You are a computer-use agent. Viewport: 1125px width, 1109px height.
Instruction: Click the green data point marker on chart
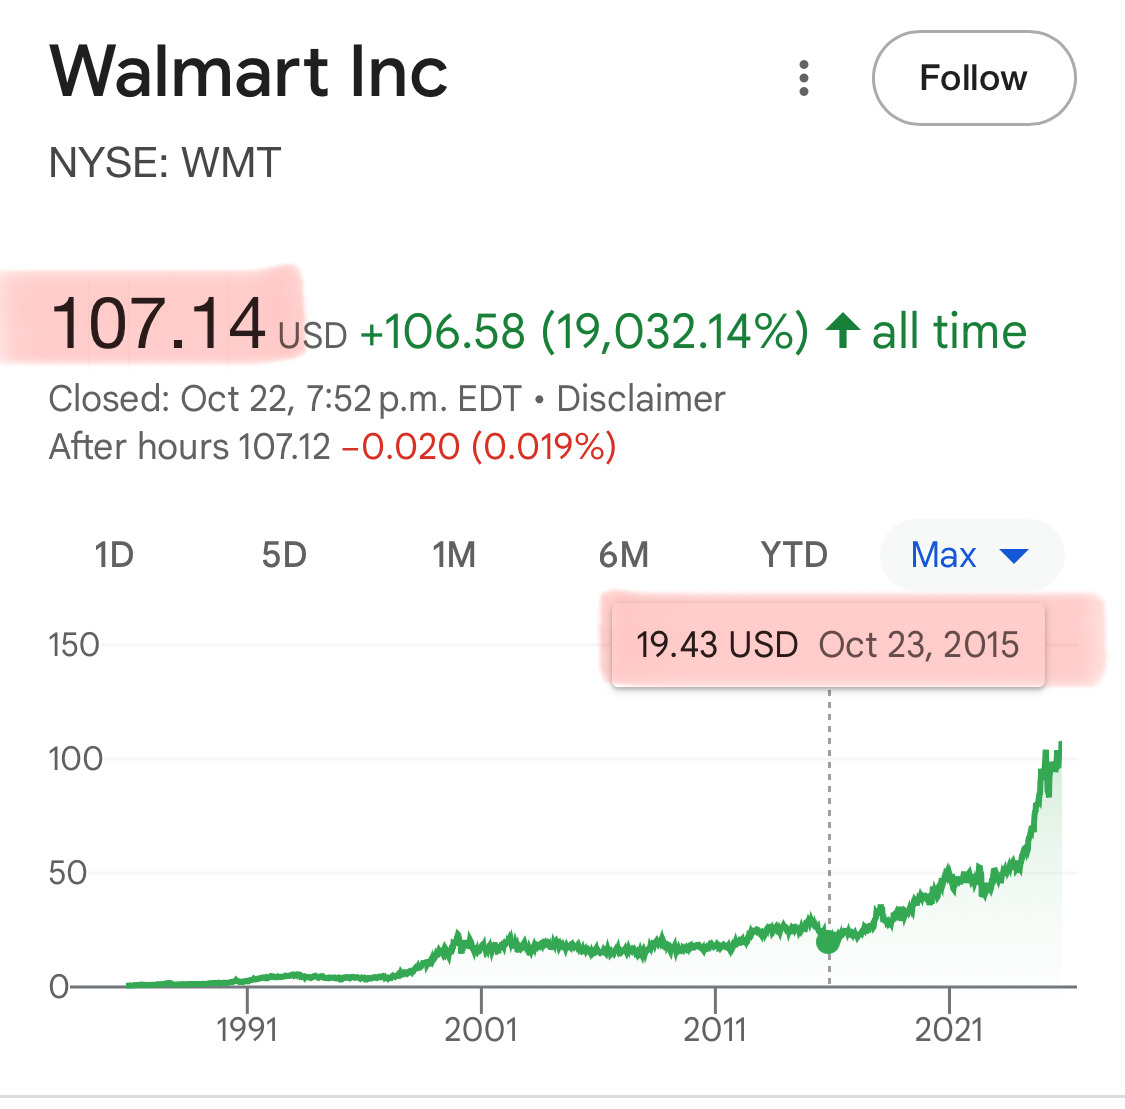828,941
